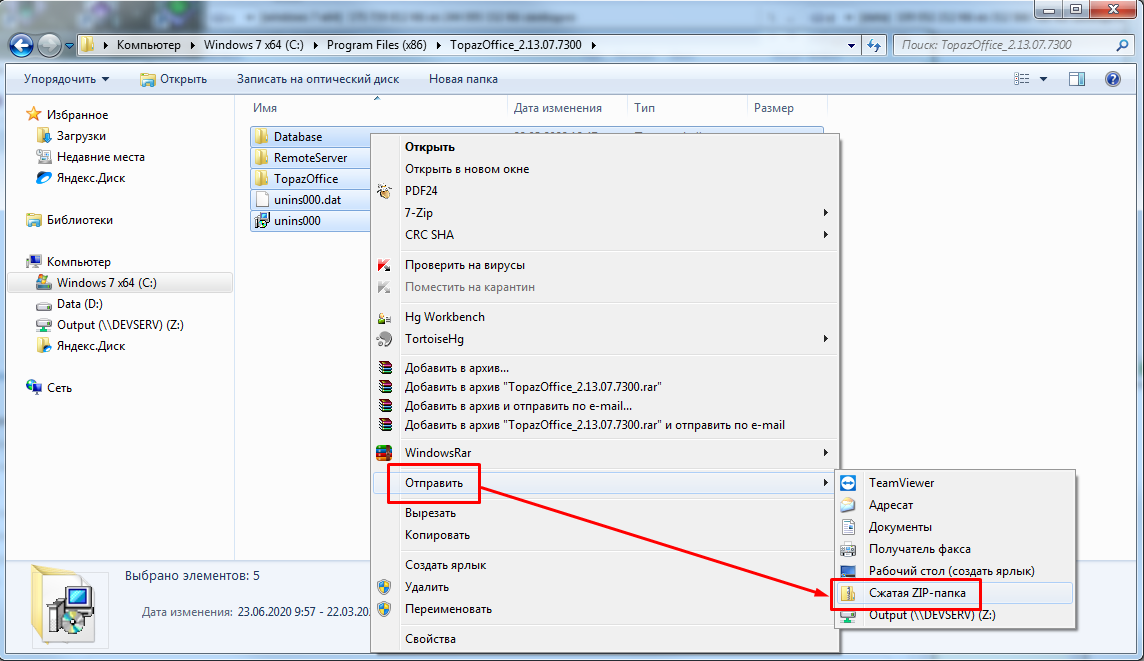Select Сжатая ZIP-папка in submenu
Viewport: 1144px width, 661px height.
[x=955, y=593]
